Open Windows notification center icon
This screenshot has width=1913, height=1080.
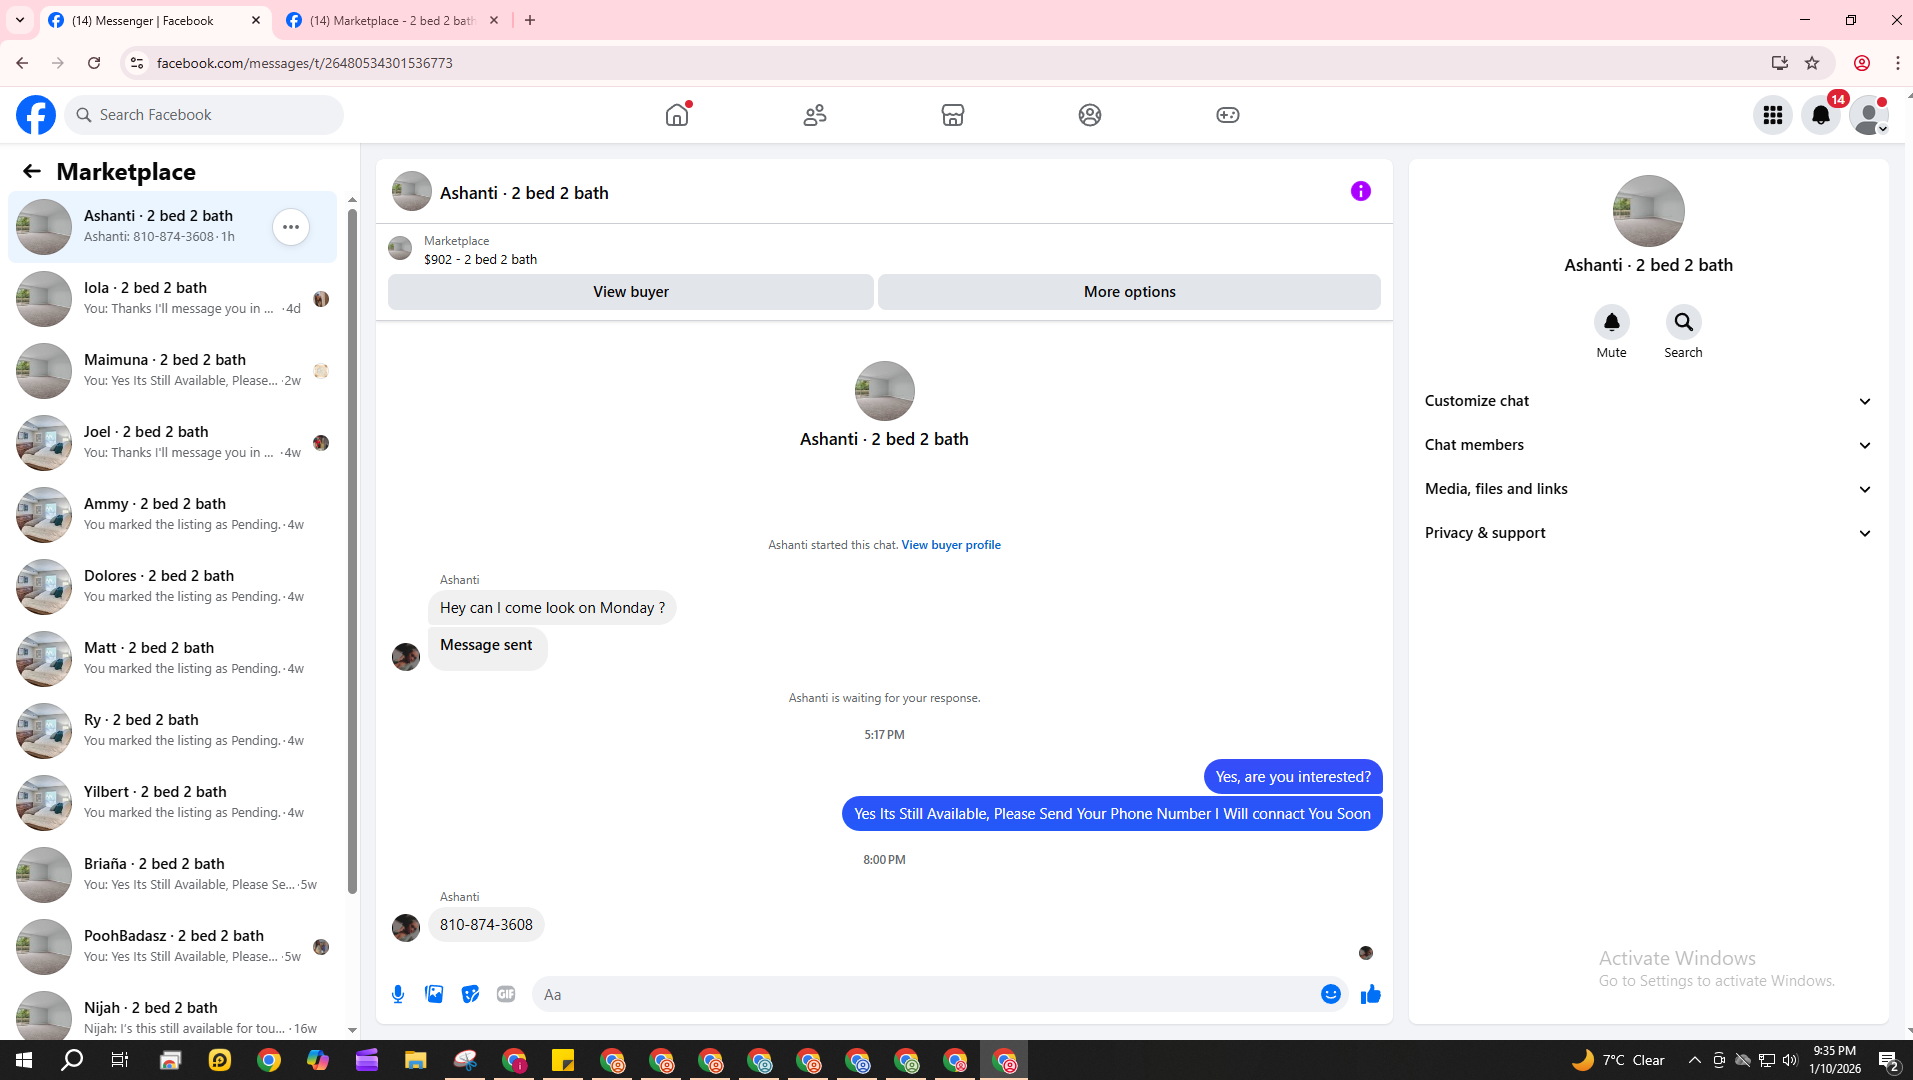1888,1060
